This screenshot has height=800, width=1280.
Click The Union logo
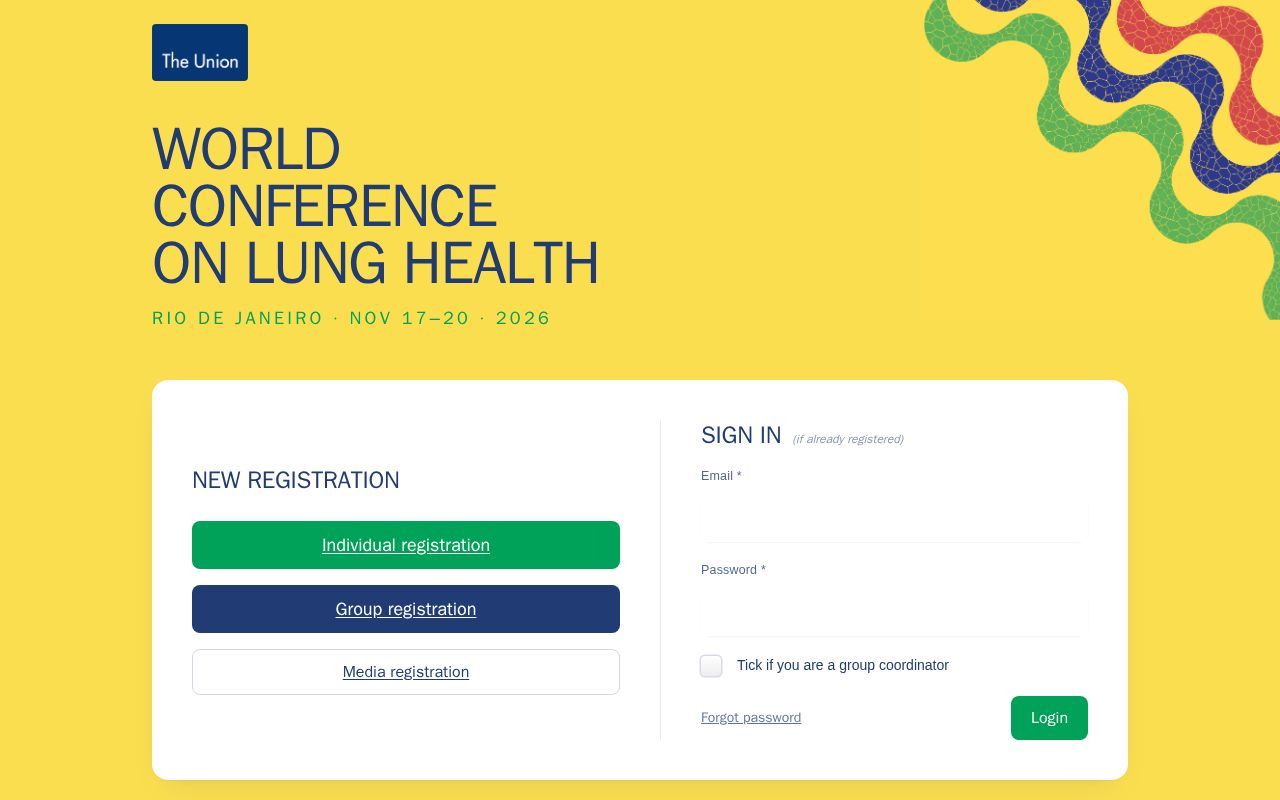point(200,52)
